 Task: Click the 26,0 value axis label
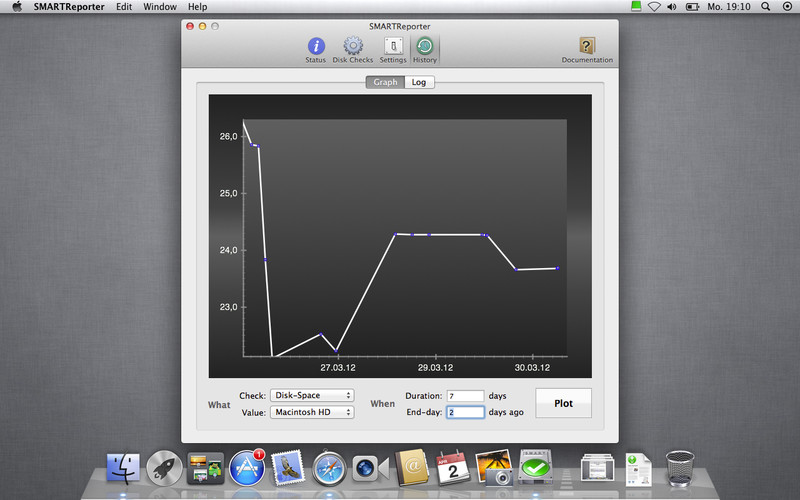(229, 136)
